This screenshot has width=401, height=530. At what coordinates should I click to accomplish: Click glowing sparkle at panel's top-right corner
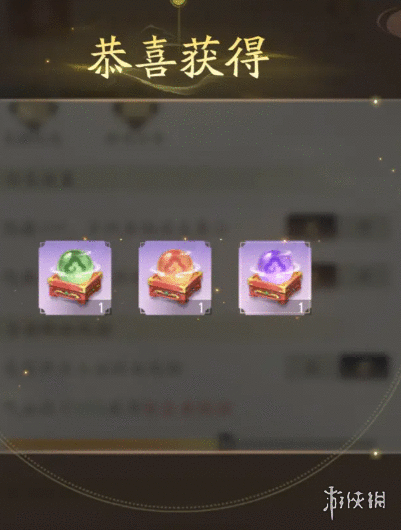click(375, 101)
